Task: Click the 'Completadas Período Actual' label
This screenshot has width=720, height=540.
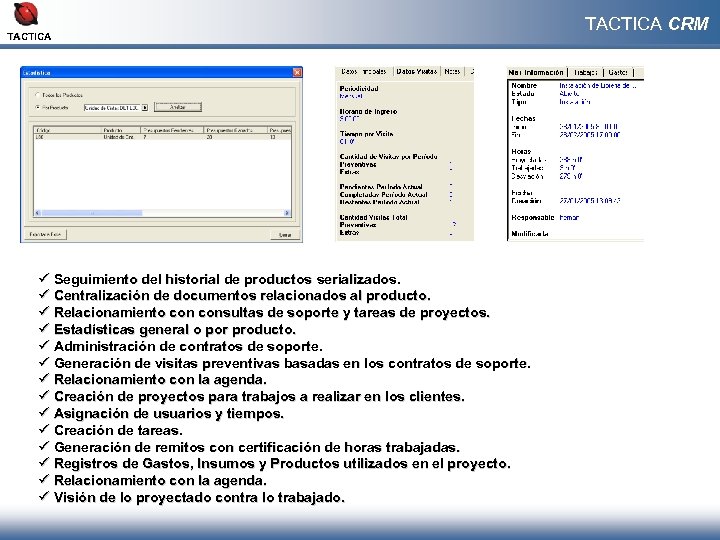Action: pyautogui.click(x=383, y=195)
